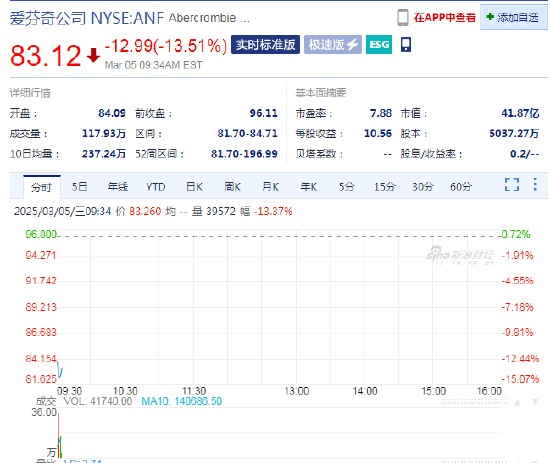The width and height of the screenshot is (550, 463).
Task: Click the down triangle beside volume panel
Action: tap(535, 402)
